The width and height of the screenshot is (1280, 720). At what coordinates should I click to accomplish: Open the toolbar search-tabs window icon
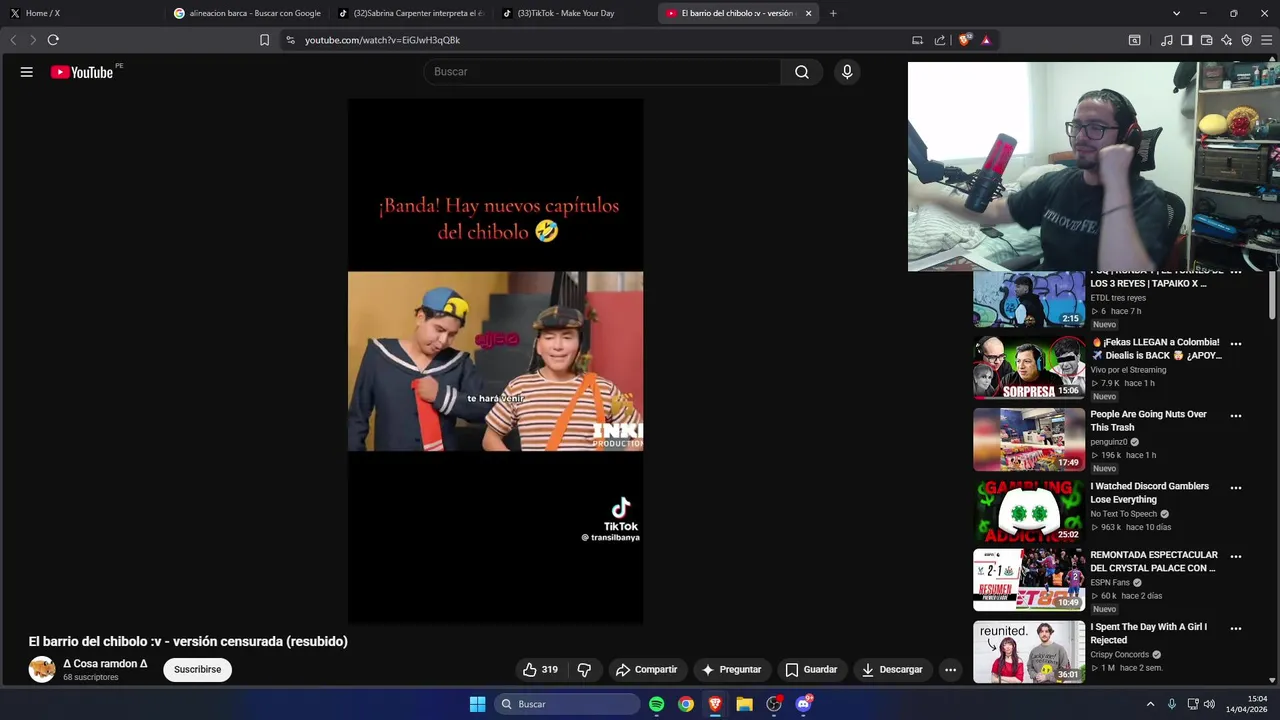pos(1134,40)
